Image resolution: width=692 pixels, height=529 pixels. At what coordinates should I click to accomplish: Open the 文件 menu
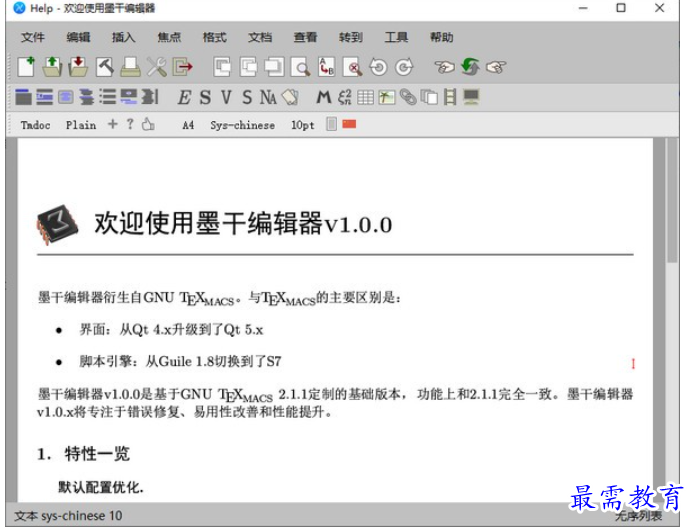33,38
